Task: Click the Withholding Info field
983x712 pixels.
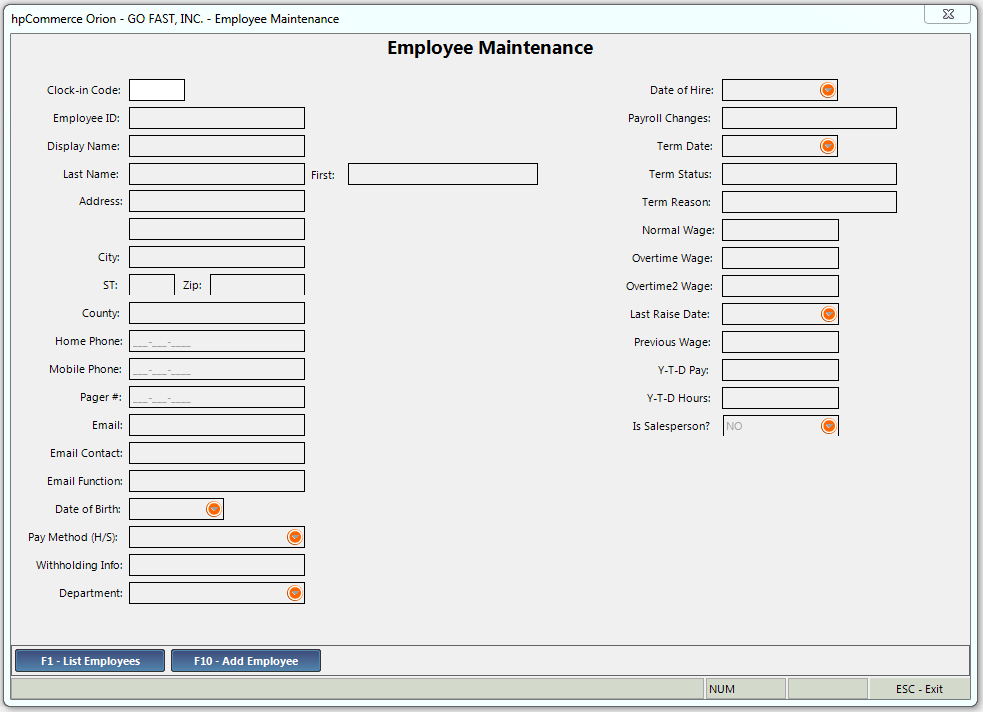Action: coord(216,564)
